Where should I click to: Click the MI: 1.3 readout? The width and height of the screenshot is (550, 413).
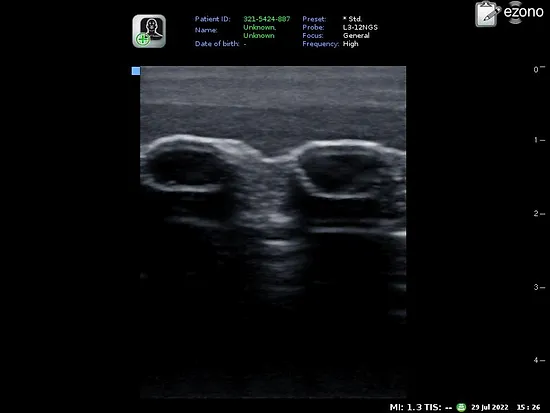405,407
